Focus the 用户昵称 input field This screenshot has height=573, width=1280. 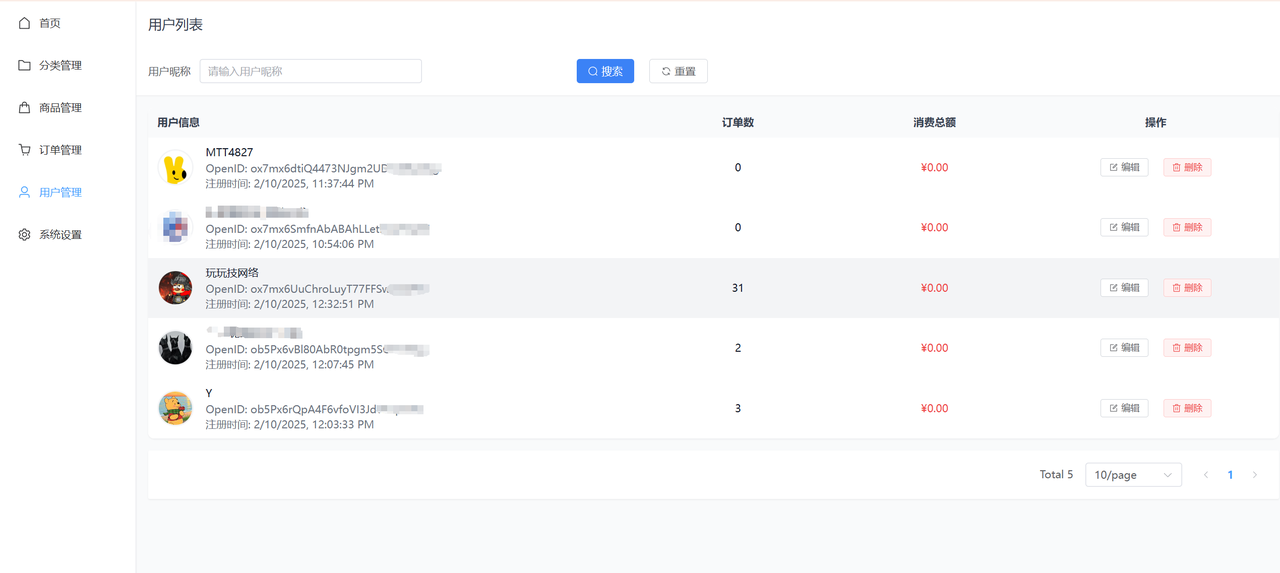coord(310,71)
